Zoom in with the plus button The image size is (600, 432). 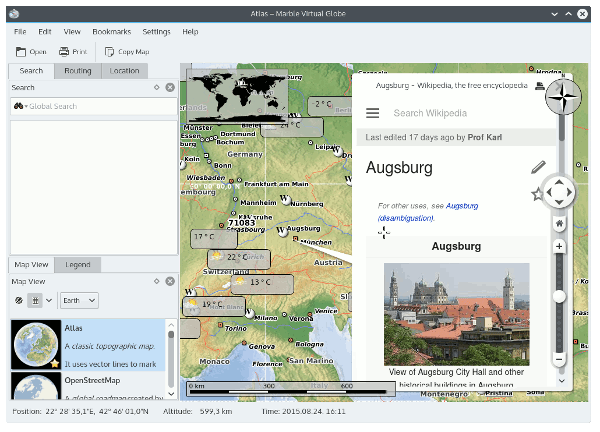click(x=559, y=246)
